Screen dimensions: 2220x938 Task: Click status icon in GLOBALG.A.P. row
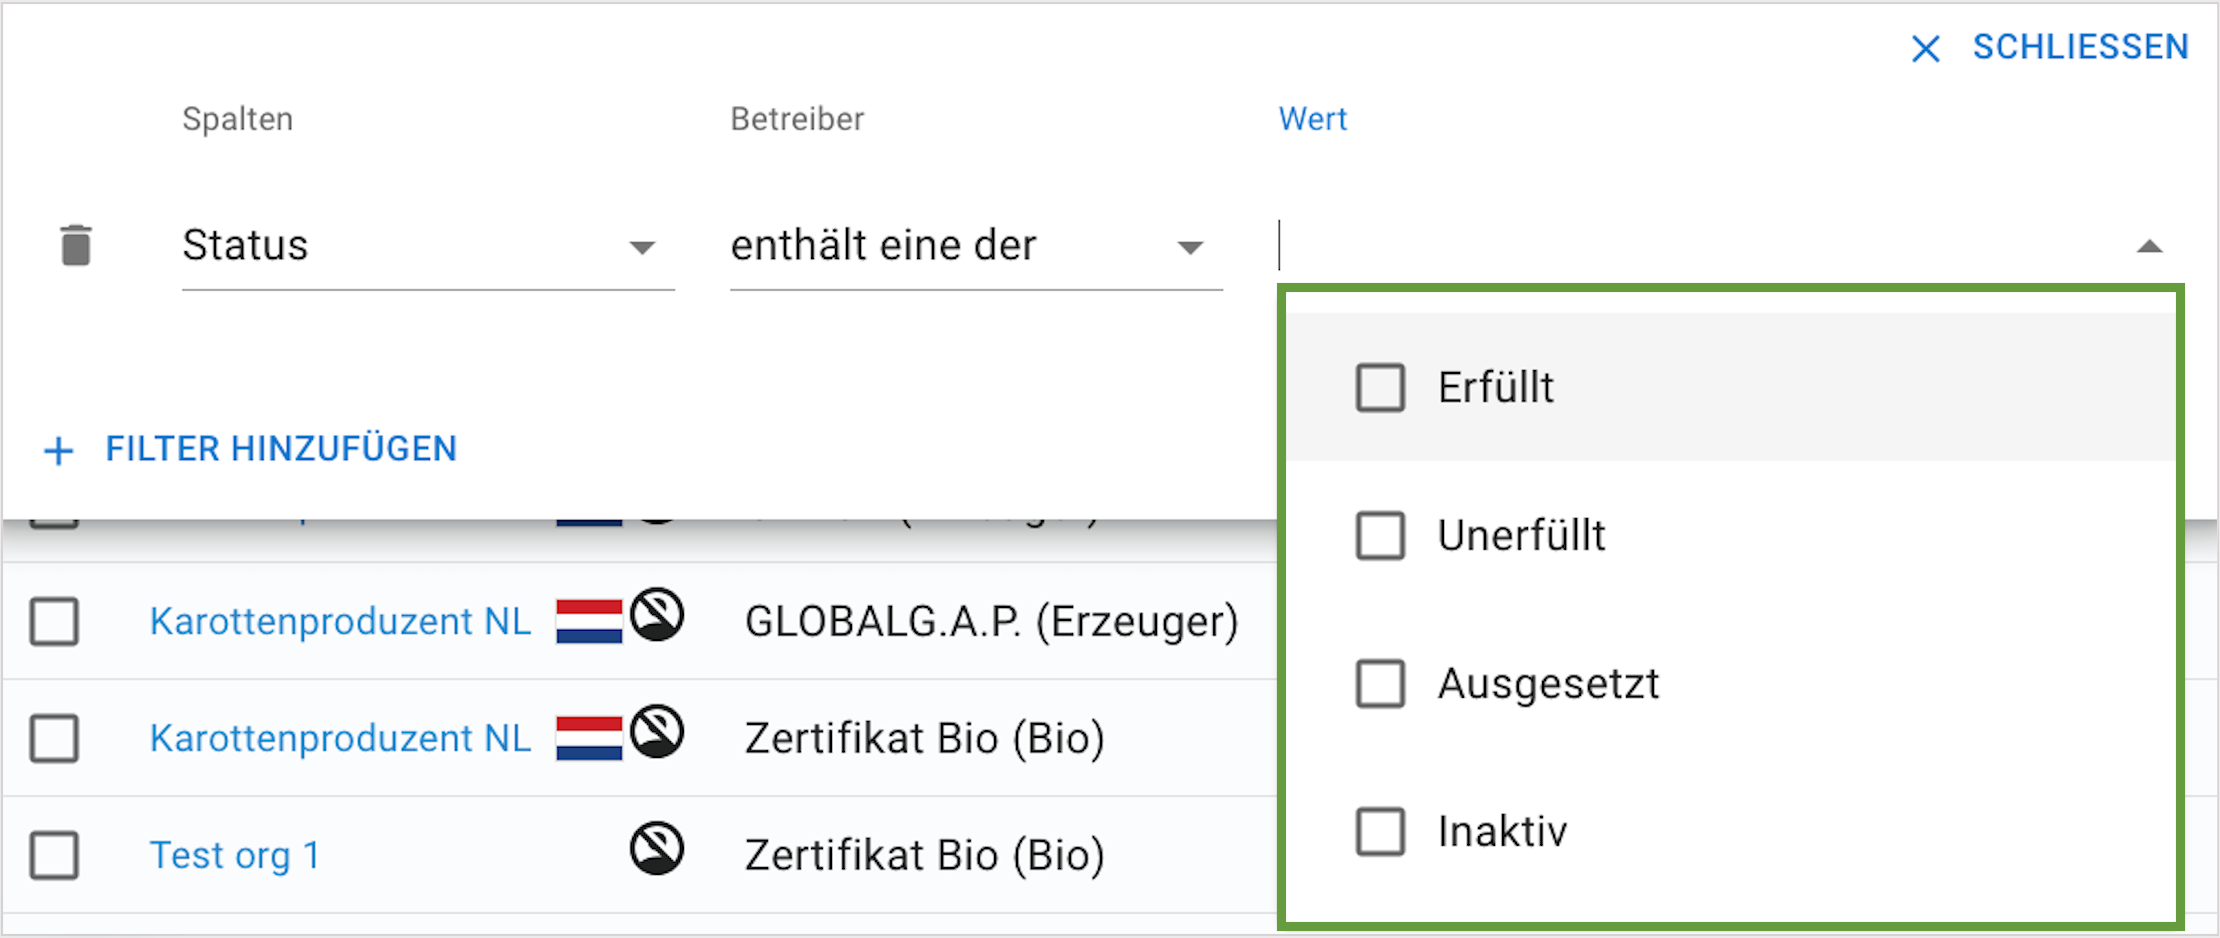(x=657, y=614)
